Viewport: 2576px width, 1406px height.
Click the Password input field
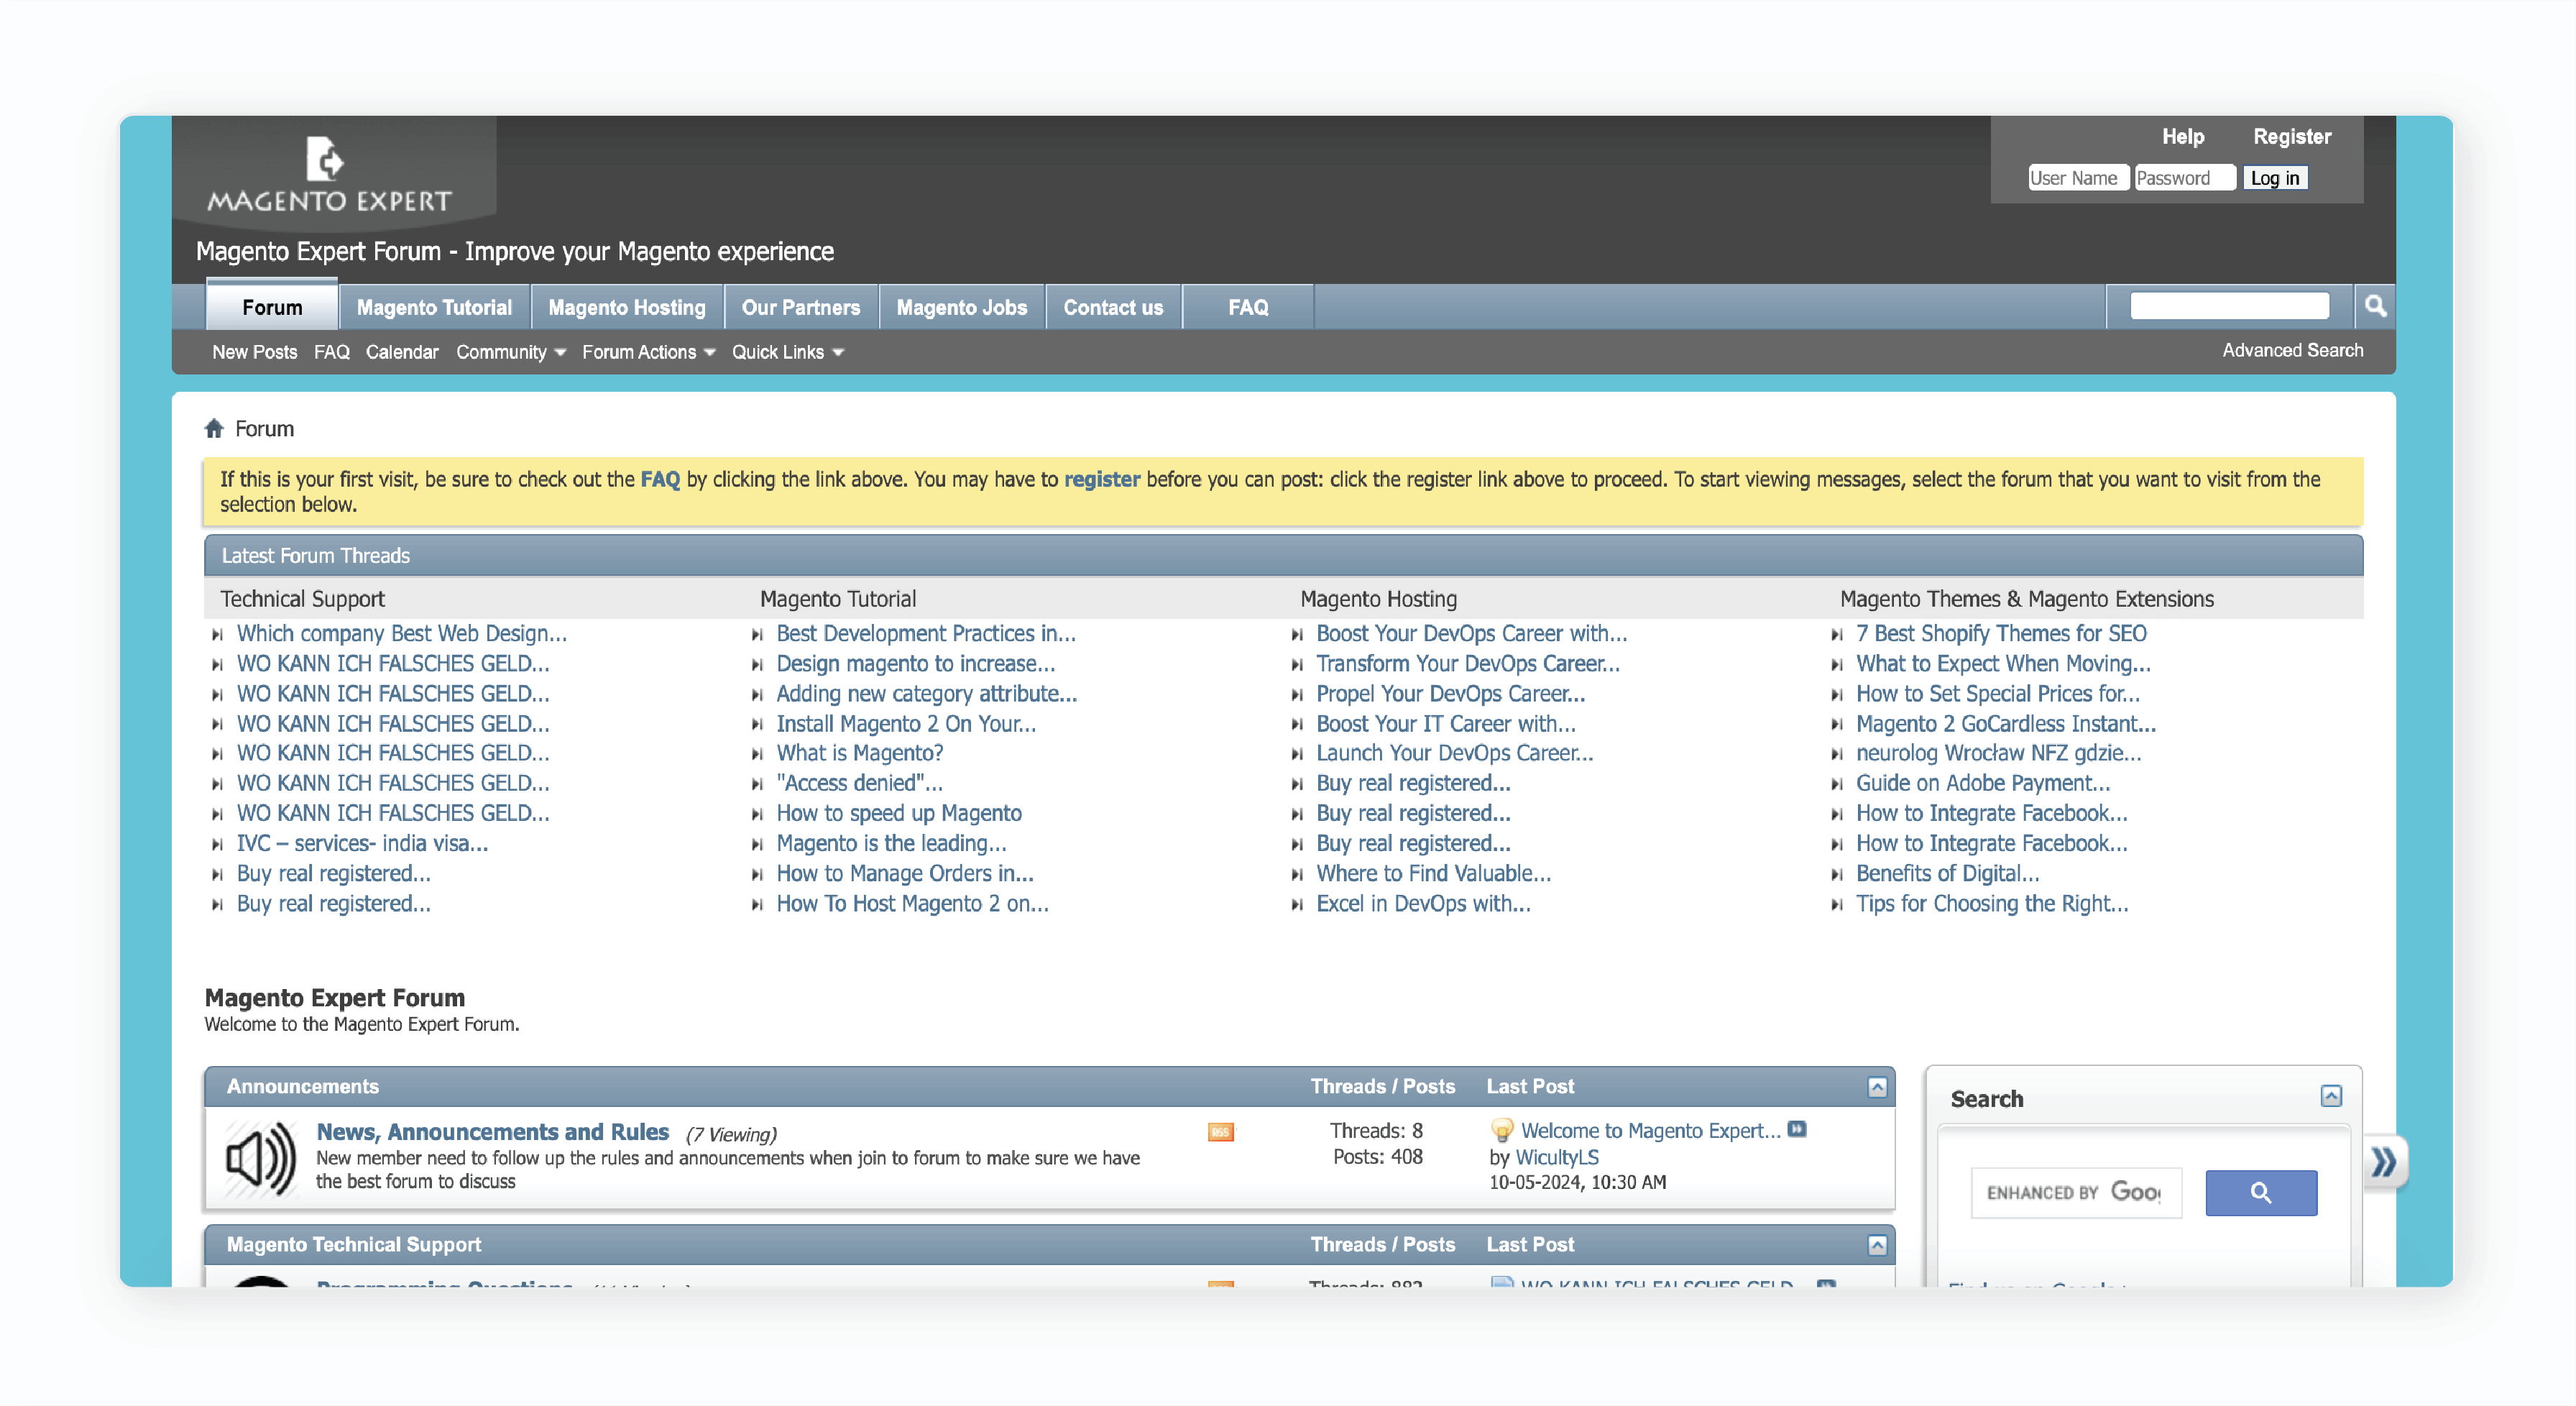2184,178
